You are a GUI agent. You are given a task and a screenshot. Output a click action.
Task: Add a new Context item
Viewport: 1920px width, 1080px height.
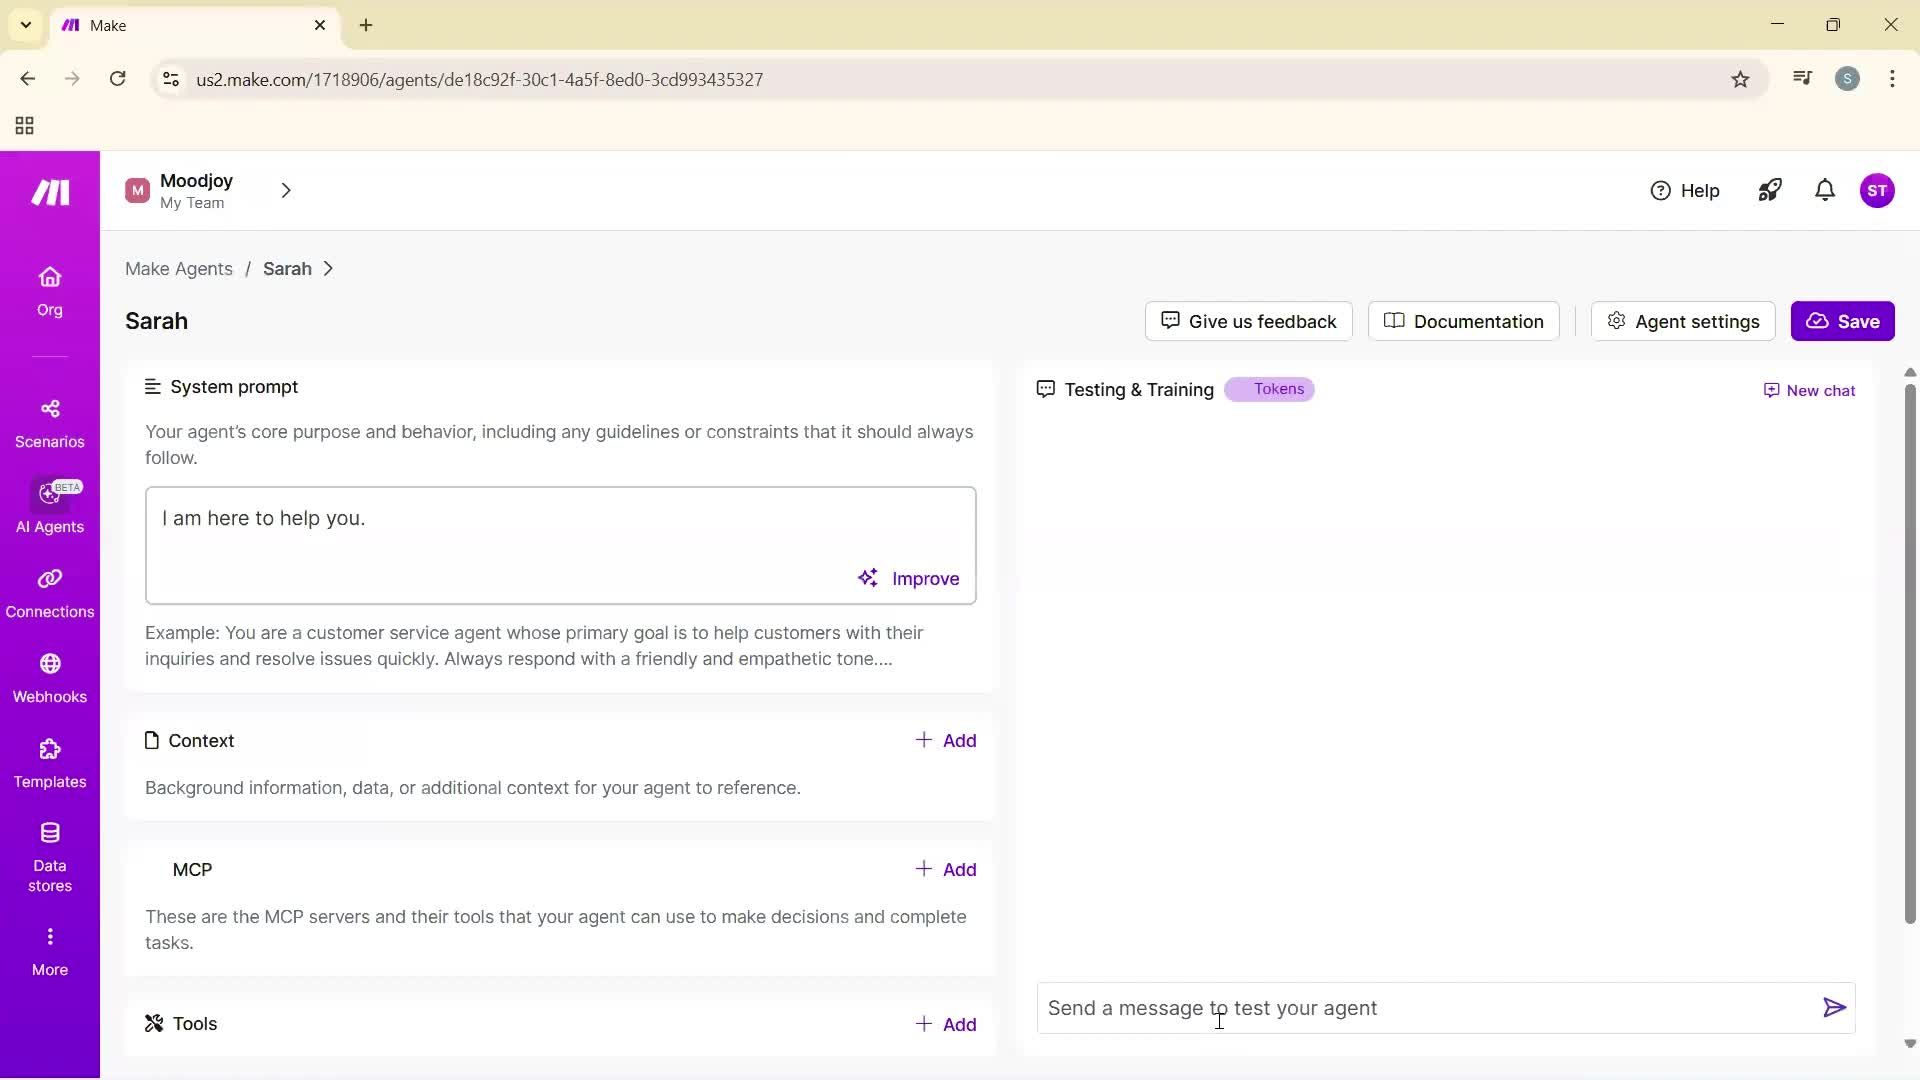946,741
